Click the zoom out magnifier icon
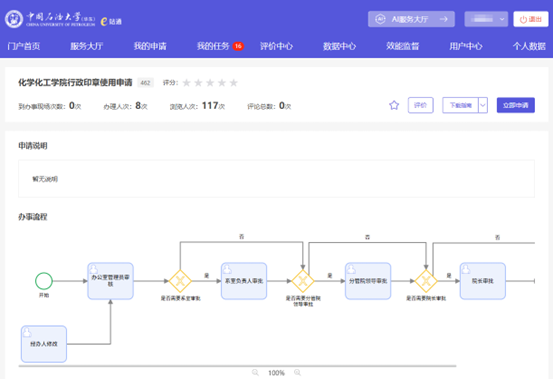 tap(255, 373)
